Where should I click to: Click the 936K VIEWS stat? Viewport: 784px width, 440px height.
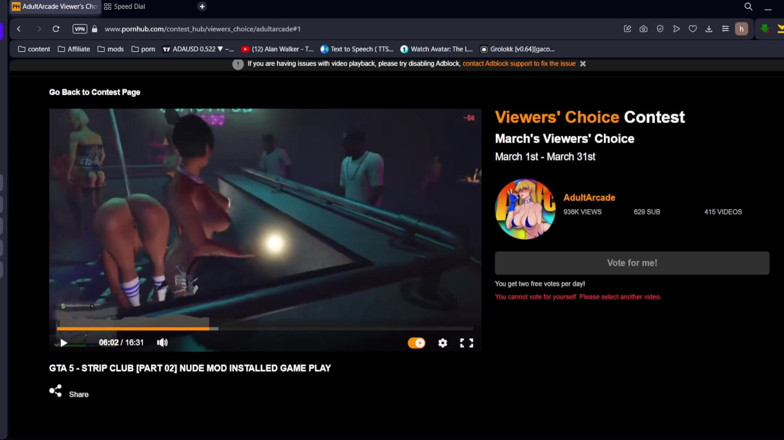[x=582, y=212]
